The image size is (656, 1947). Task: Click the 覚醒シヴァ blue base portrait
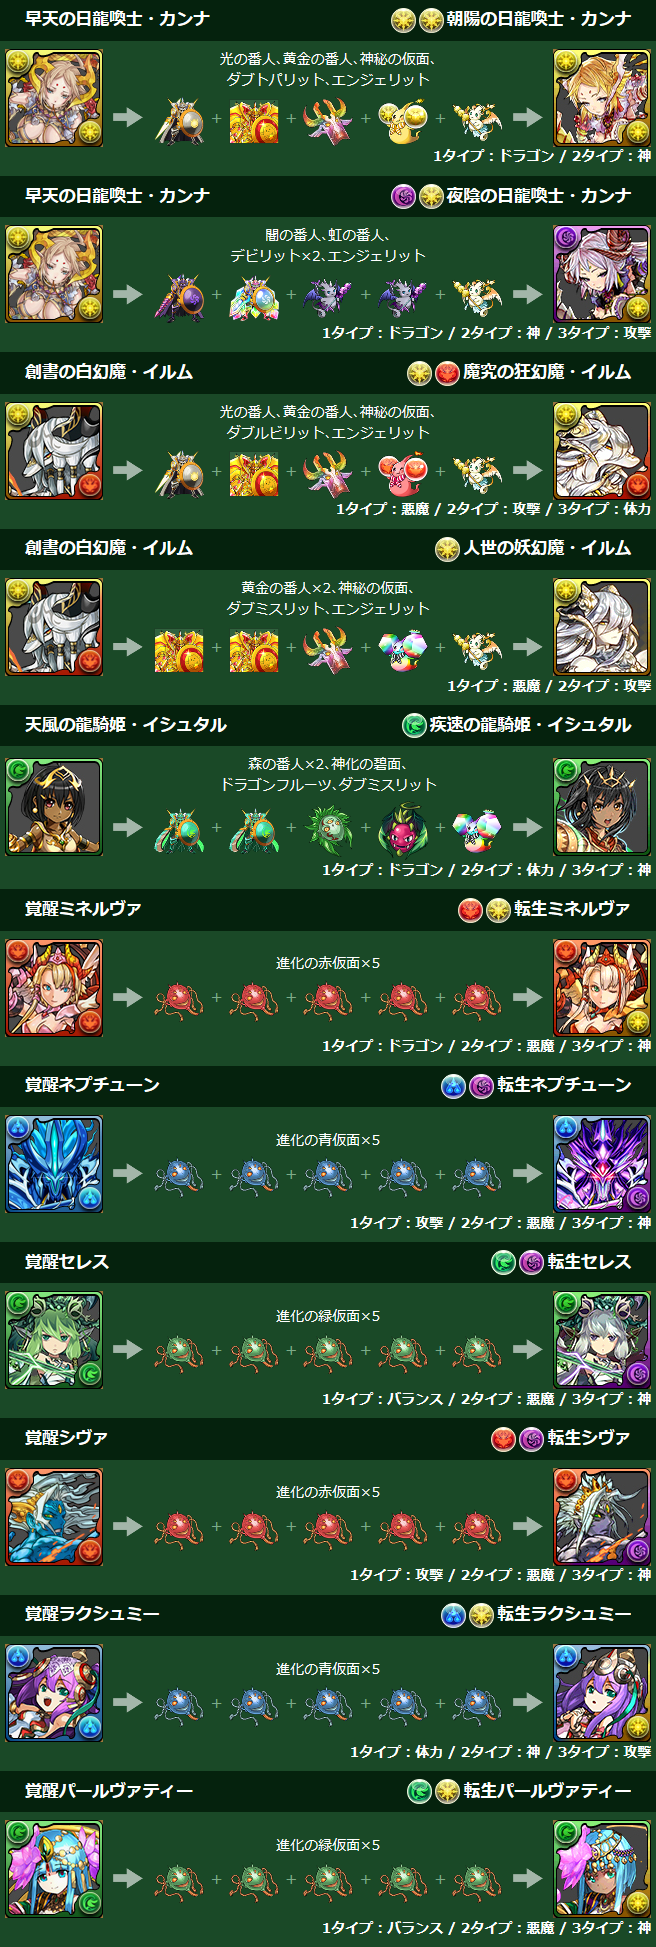(54, 1517)
